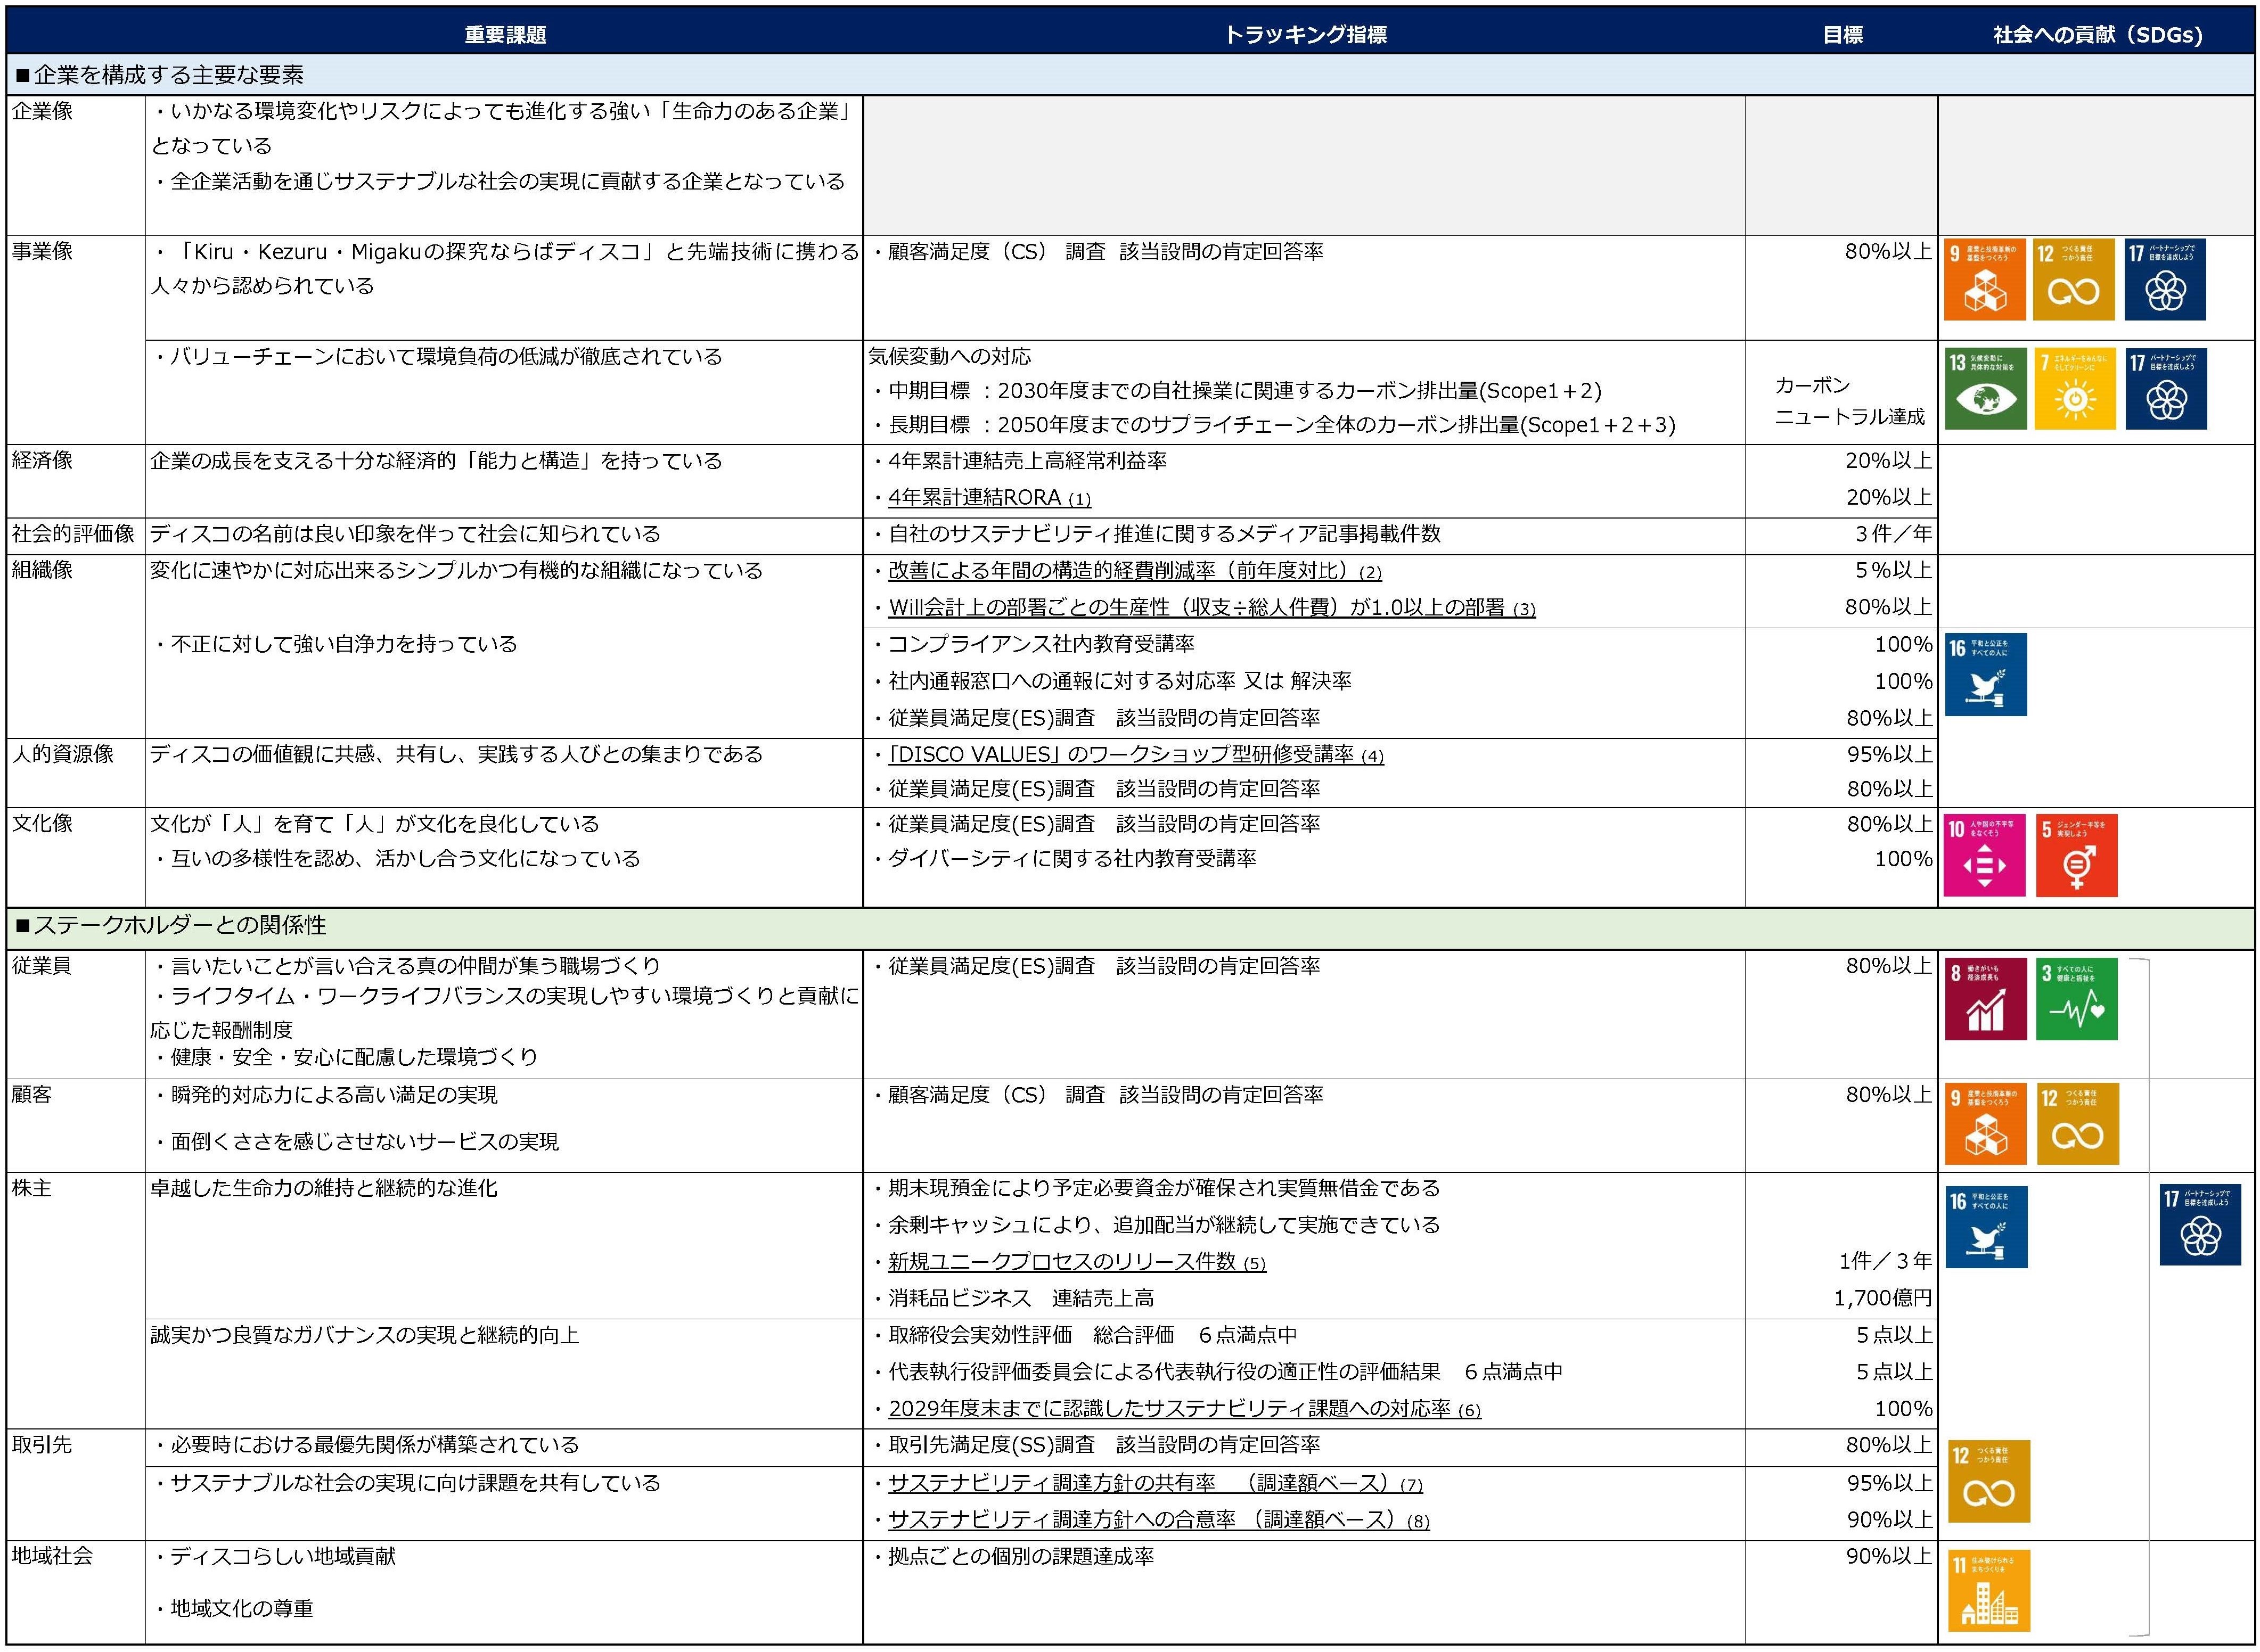The height and width of the screenshot is (1652, 2260).
Task: Click SDG 8 growth chart icon in 従業員 row
Action: [x=1986, y=999]
